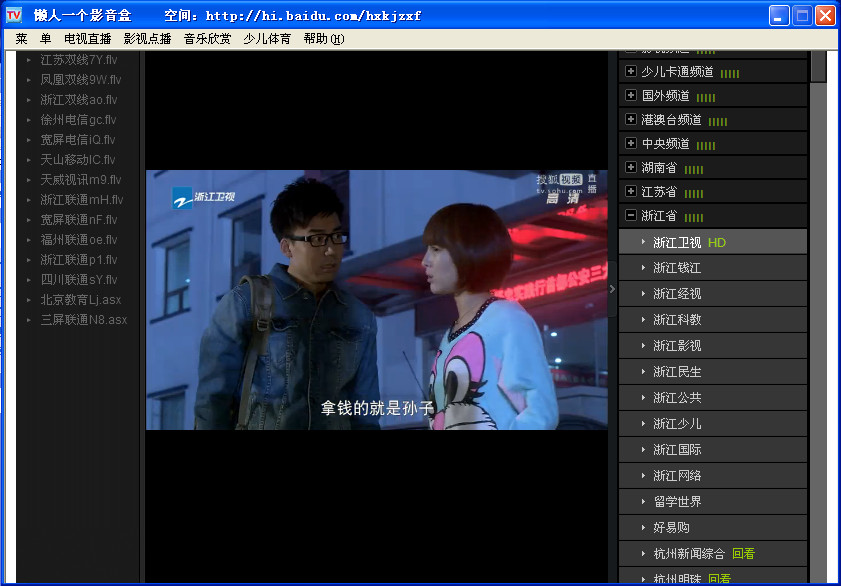Select the 浙江经视 channel
Image resolution: width=841 pixels, height=586 pixels.
coord(713,294)
